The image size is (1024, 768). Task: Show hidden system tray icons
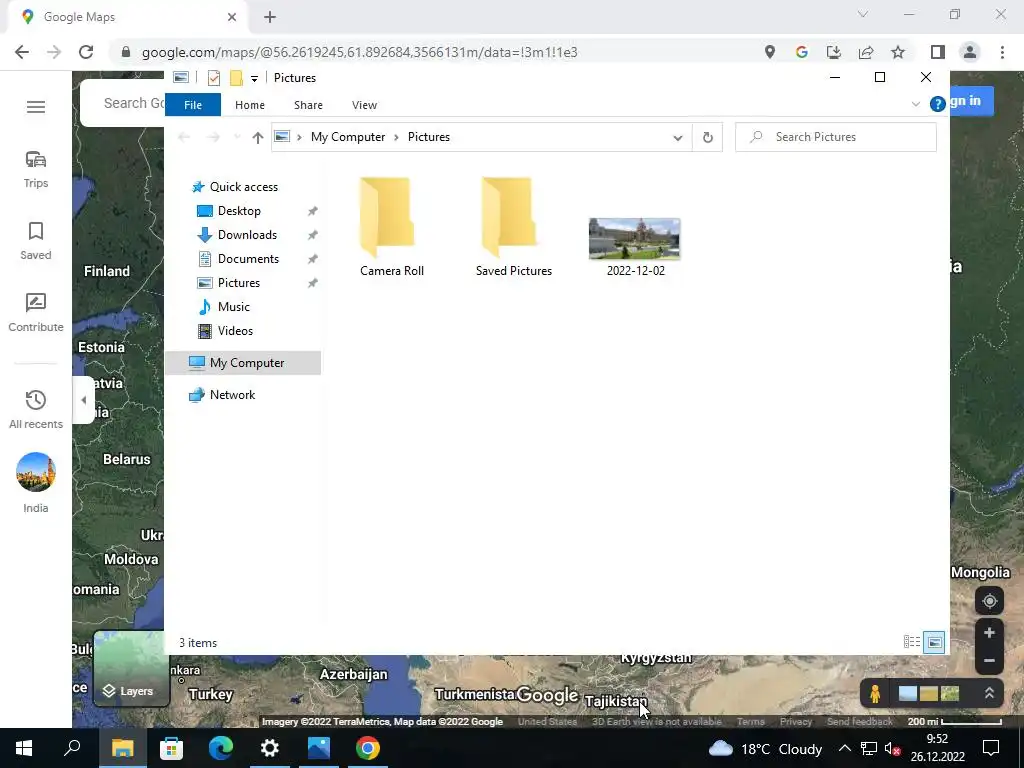844,748
